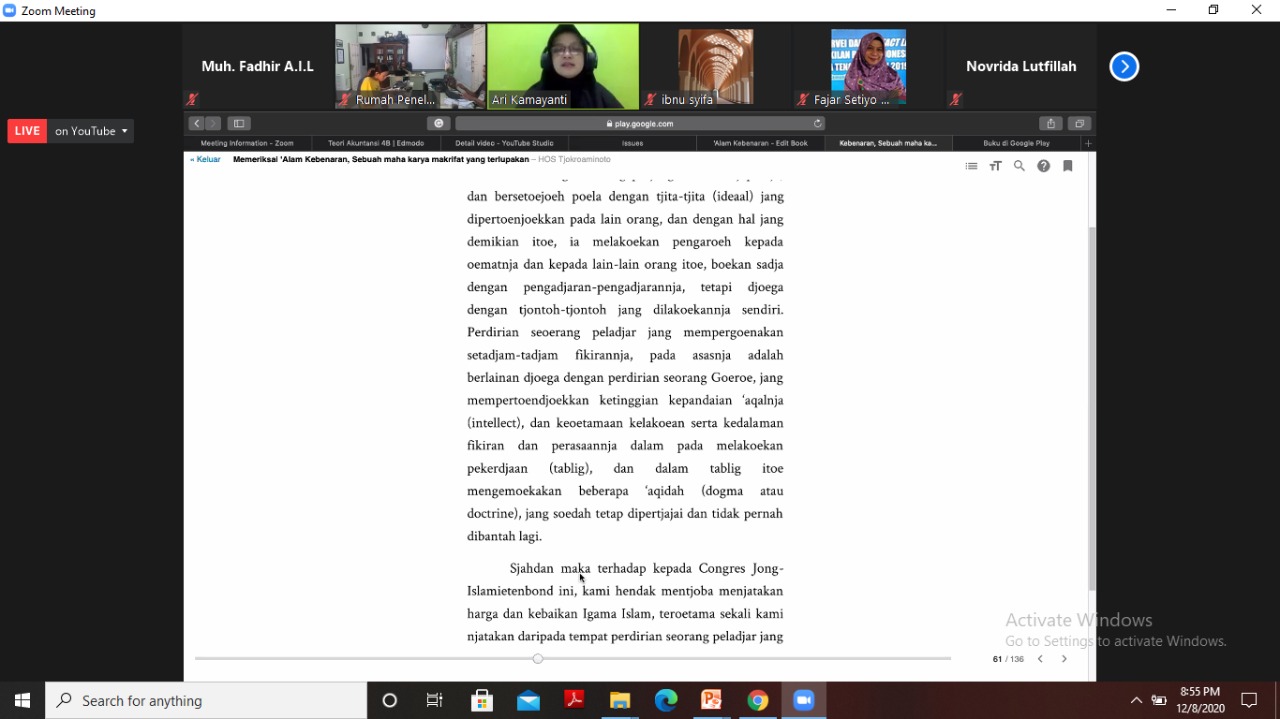
Task: Open the help question mark icon
Action: coord(1043,166)
